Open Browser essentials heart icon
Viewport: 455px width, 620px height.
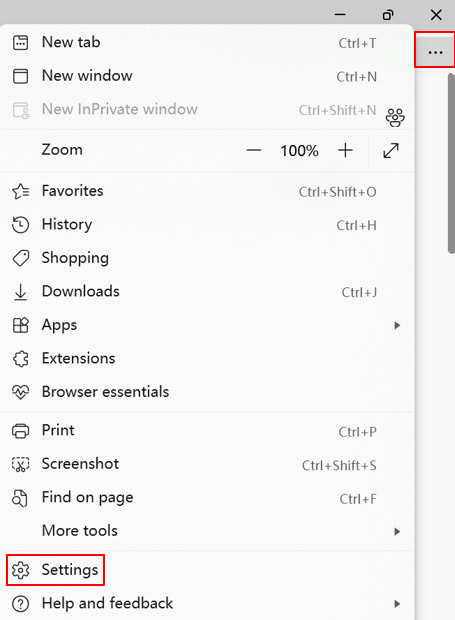tap(21, 392)
